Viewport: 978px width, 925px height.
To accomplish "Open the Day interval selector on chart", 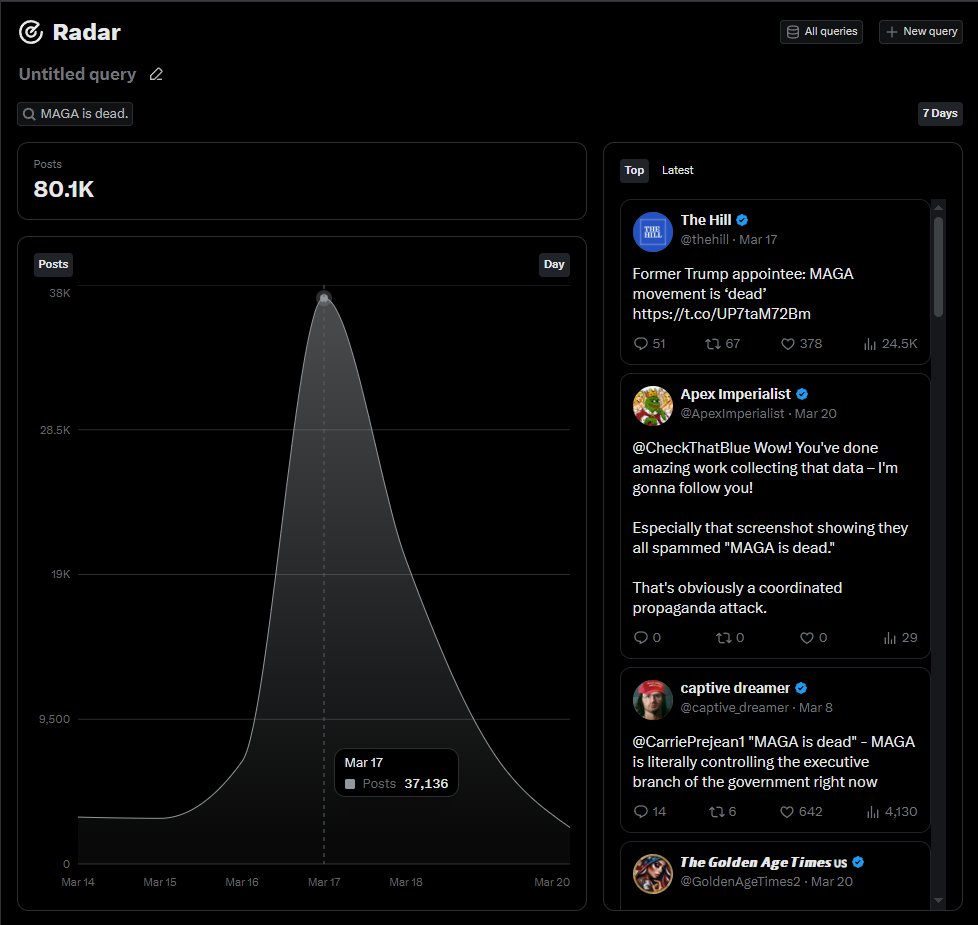I will [554, 264].
